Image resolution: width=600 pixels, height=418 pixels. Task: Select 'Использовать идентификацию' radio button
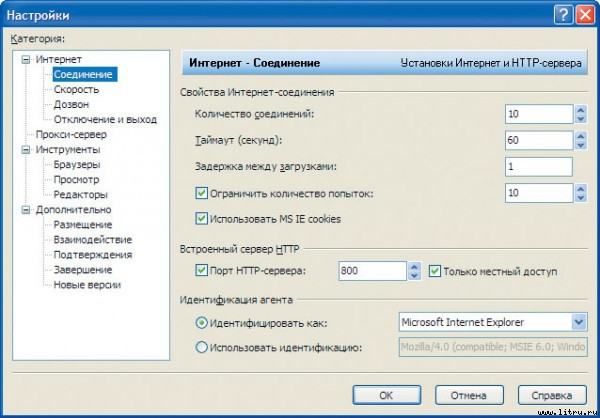coord(201,348)
